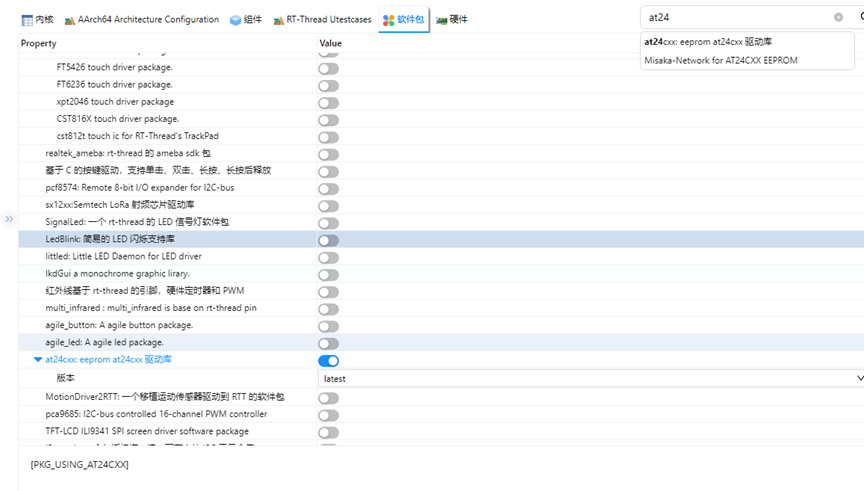
Task: Enable littled LED Daemon package
Action: pyautogui.click(x=328, y=258)
